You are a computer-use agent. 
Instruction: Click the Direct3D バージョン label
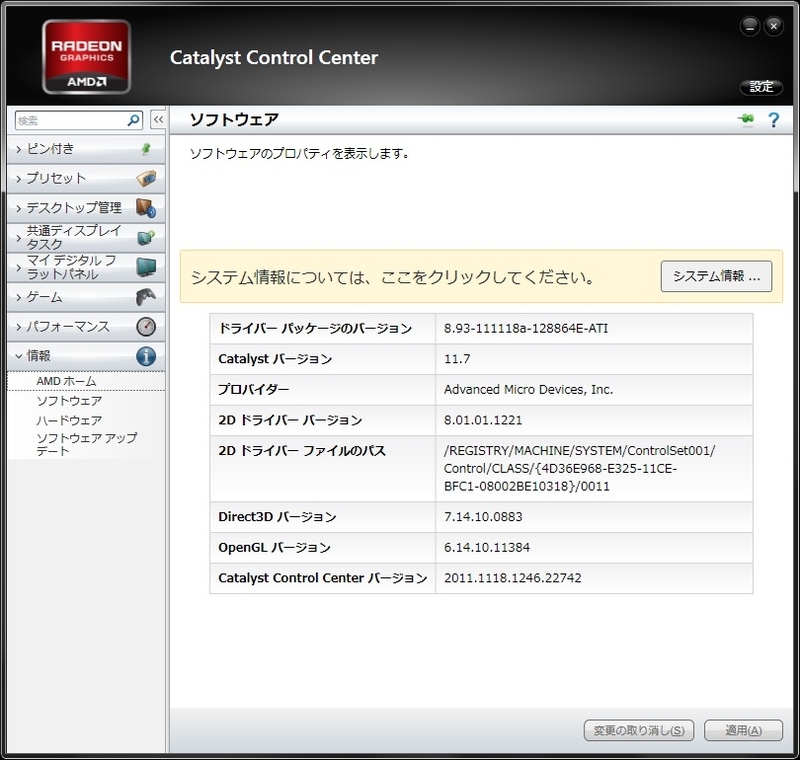coord(277,517)
